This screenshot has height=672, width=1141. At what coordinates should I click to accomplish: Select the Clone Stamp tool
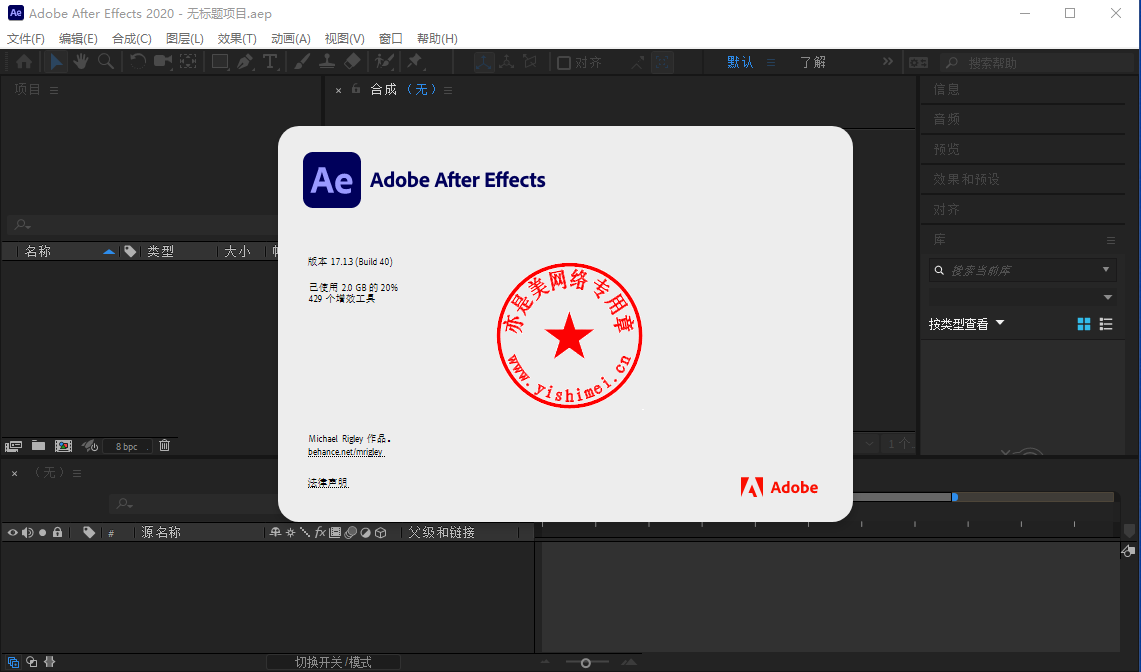[x=327, y=62]
